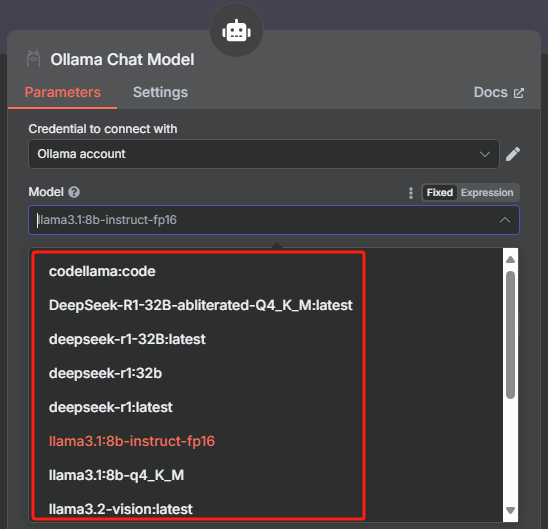Open Model options three-dot menu
This screenshot has width=548, height=529.
tap(411, 193)
